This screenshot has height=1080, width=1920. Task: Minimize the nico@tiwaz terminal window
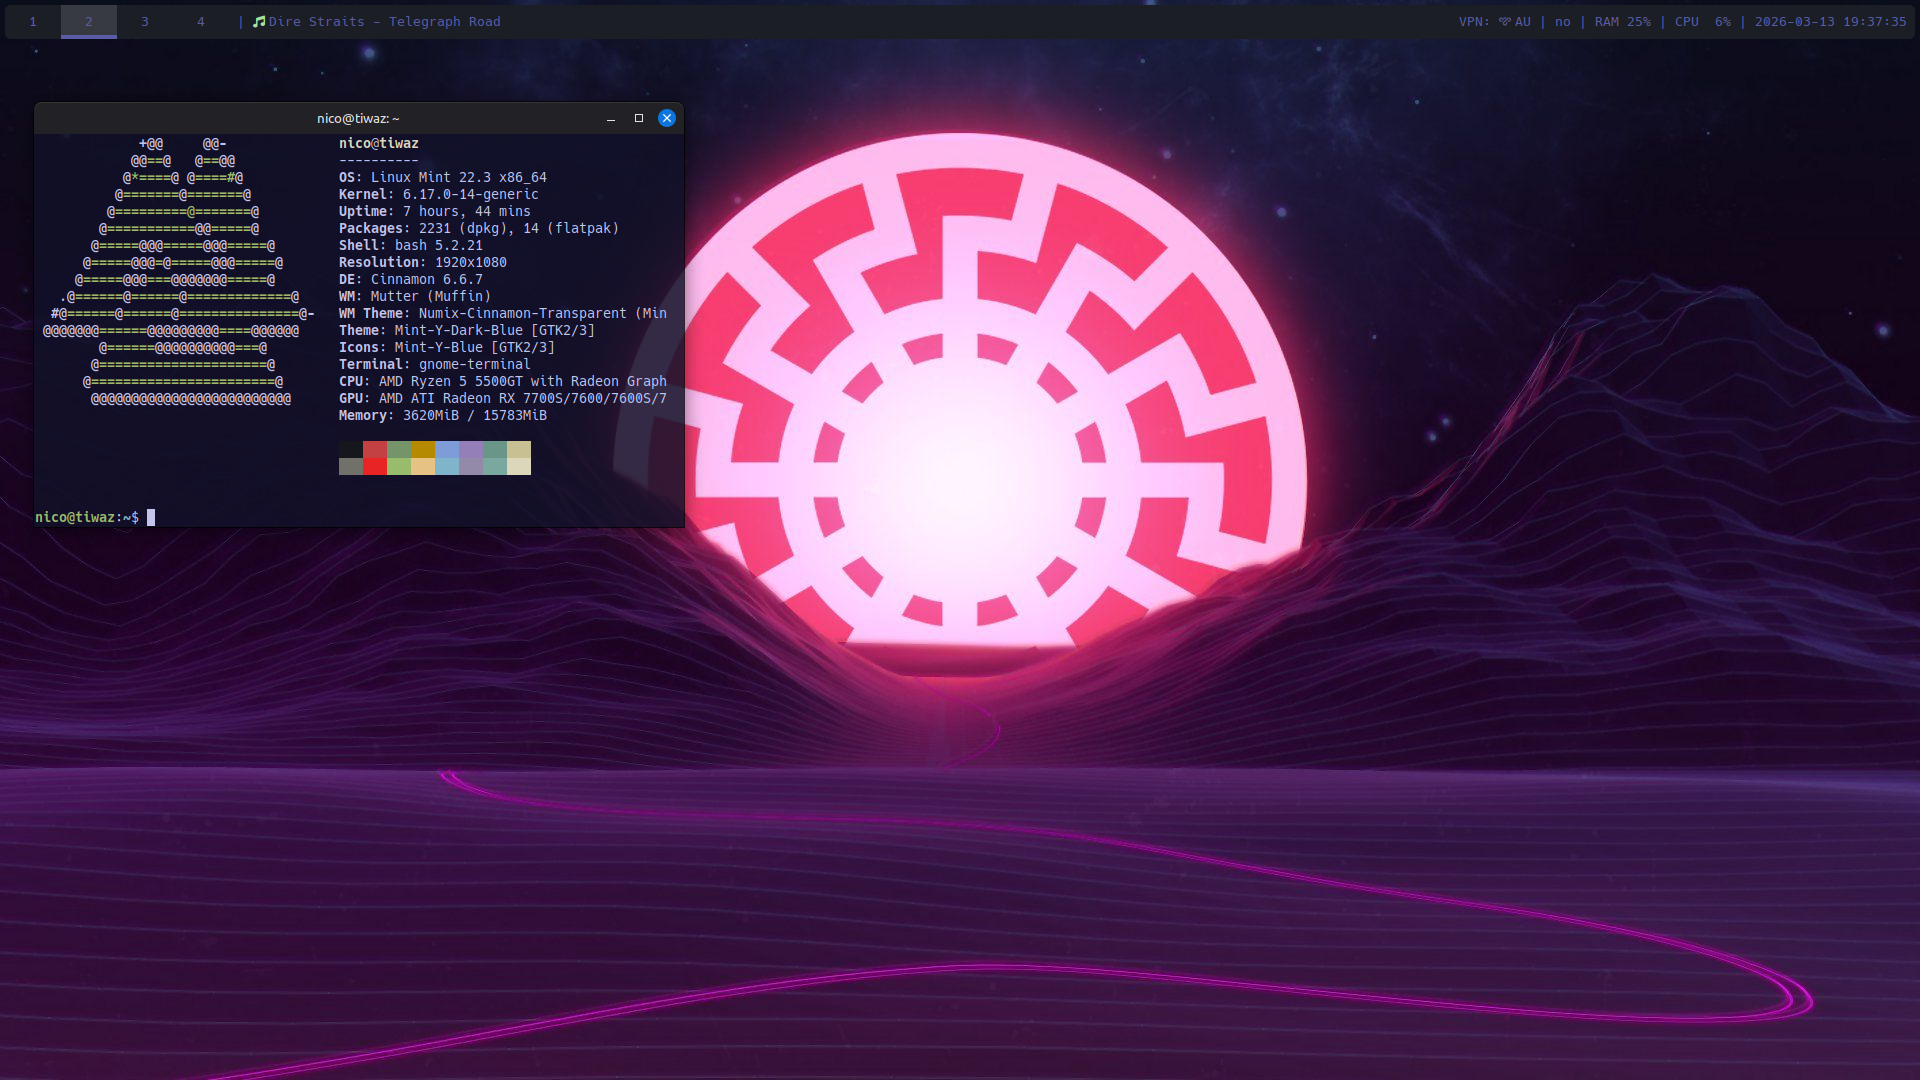(x=610, y=119)
